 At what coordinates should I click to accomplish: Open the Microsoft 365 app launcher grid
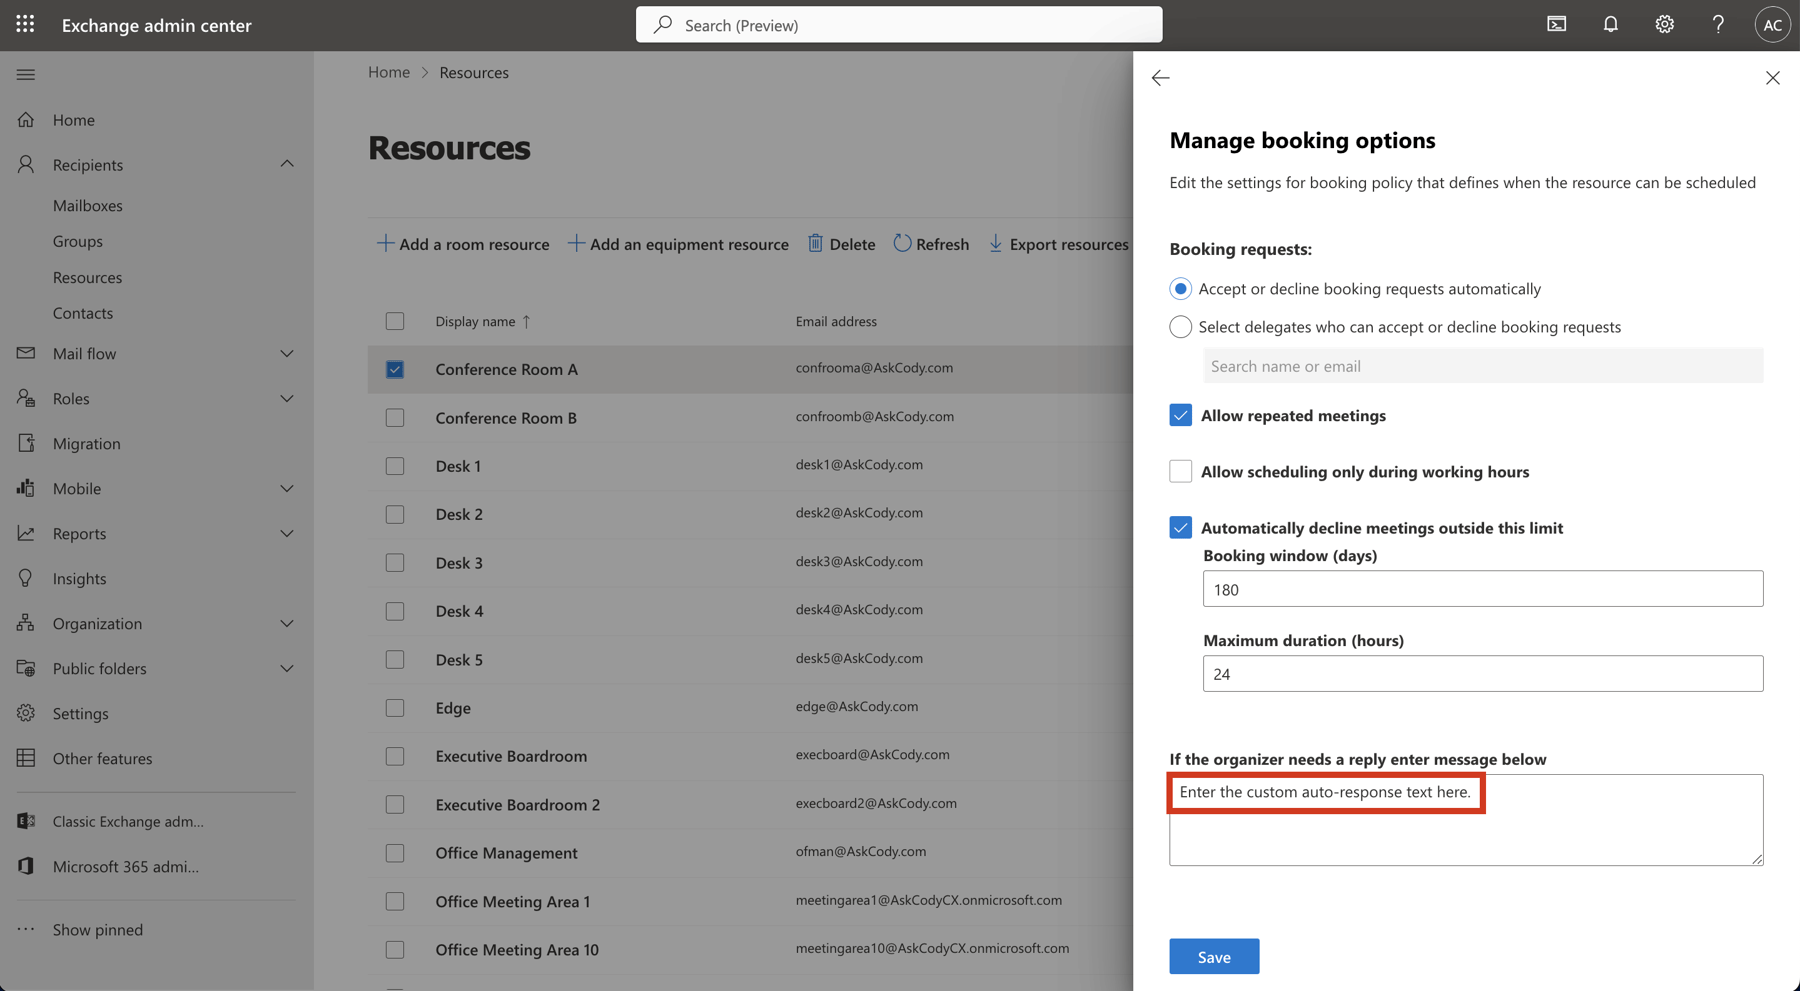pyautogui.click(x=24, y=24)
